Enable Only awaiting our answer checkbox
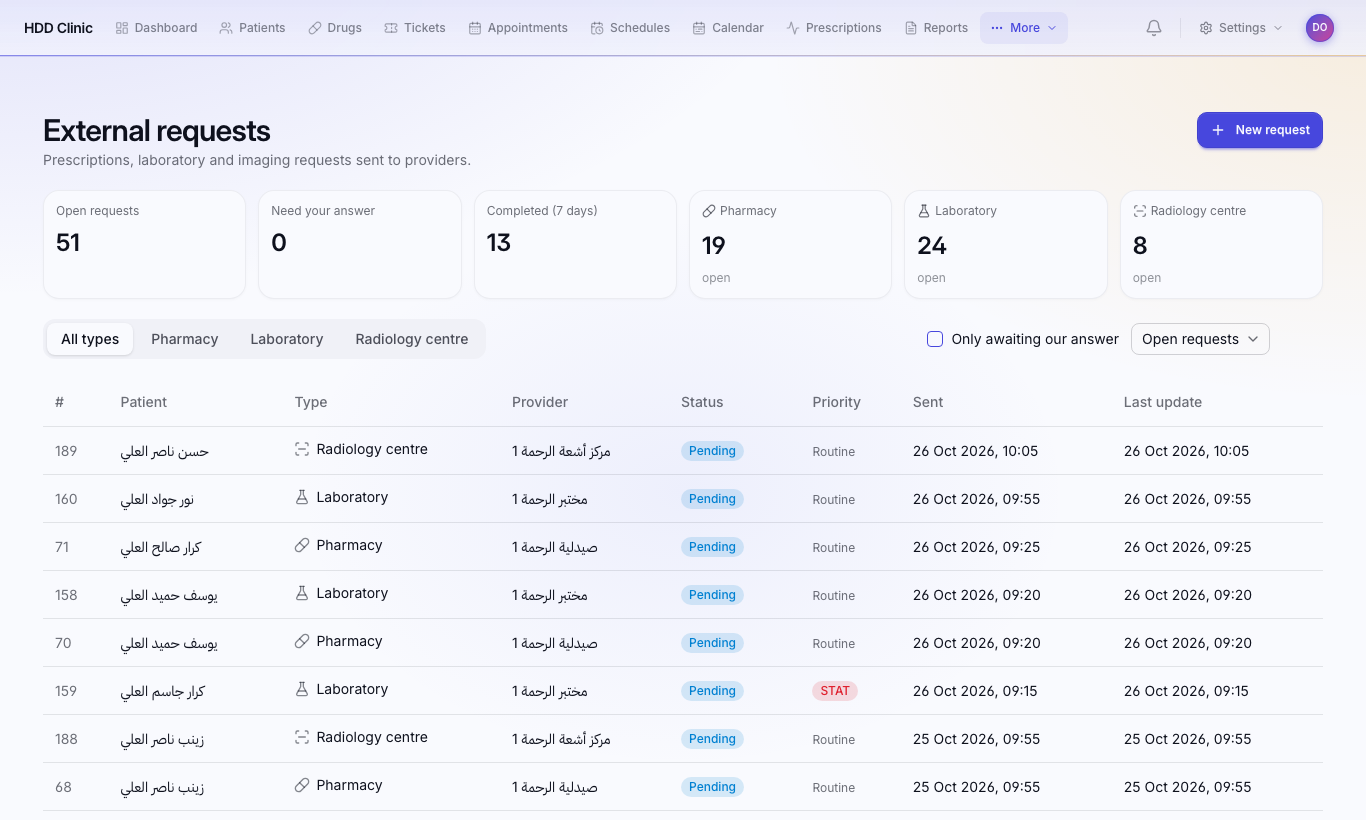 click(x=935, y=339)
